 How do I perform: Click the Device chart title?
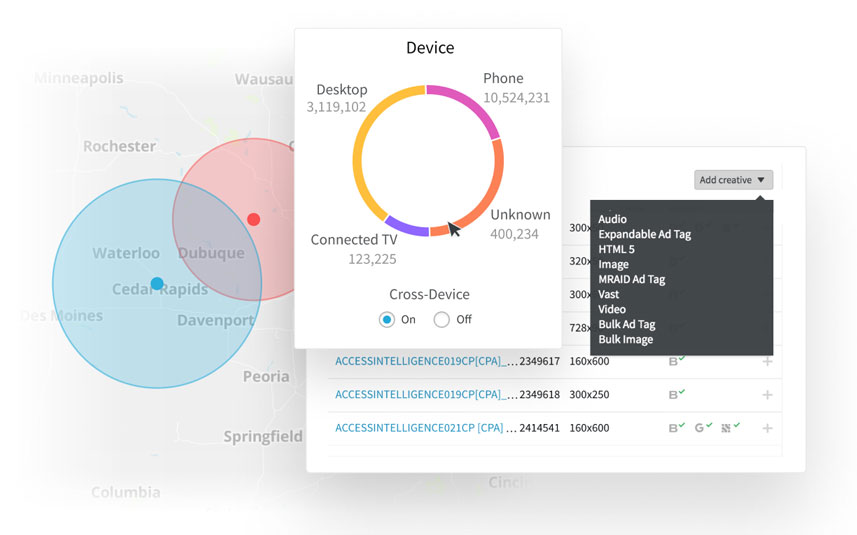pos(430,48)
